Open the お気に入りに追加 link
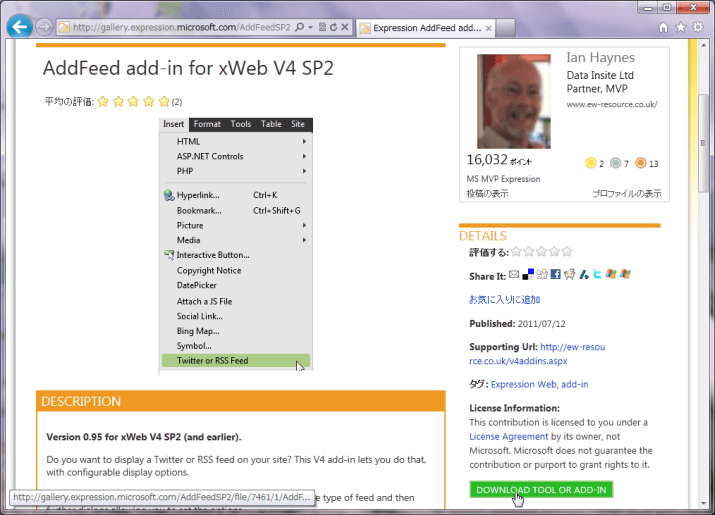715x515 pixels. (x=504, y=300)
